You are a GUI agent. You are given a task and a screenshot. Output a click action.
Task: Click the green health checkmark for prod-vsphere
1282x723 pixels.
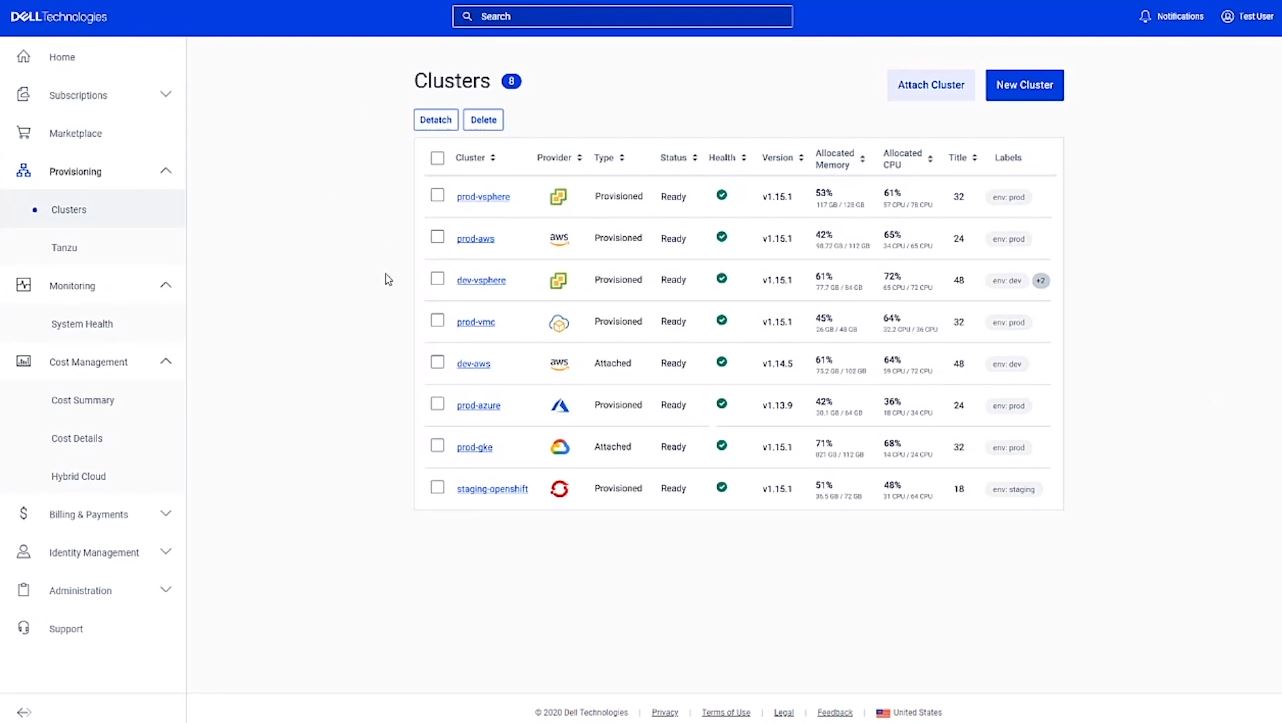[x=721, y=195]
